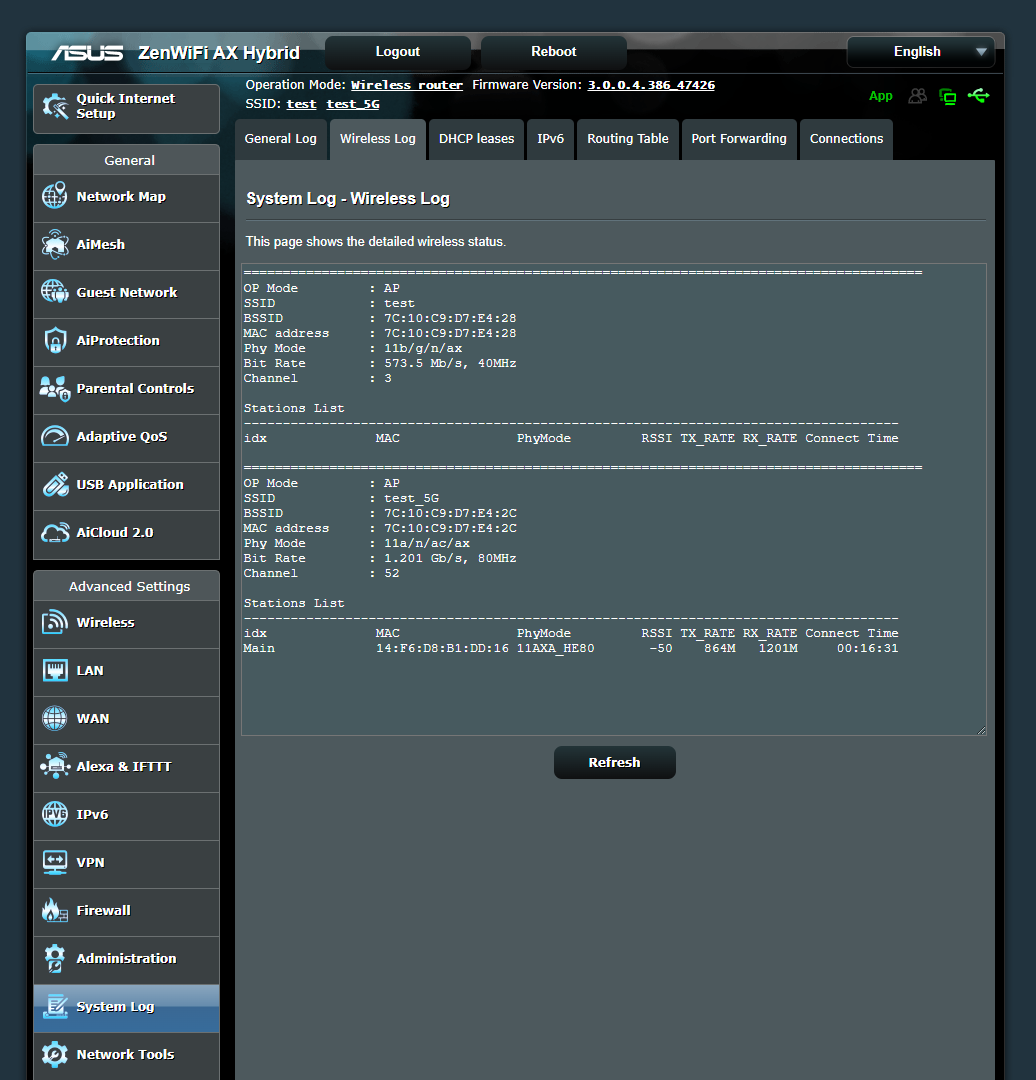Open USB device status icon

tap(979, 96)
